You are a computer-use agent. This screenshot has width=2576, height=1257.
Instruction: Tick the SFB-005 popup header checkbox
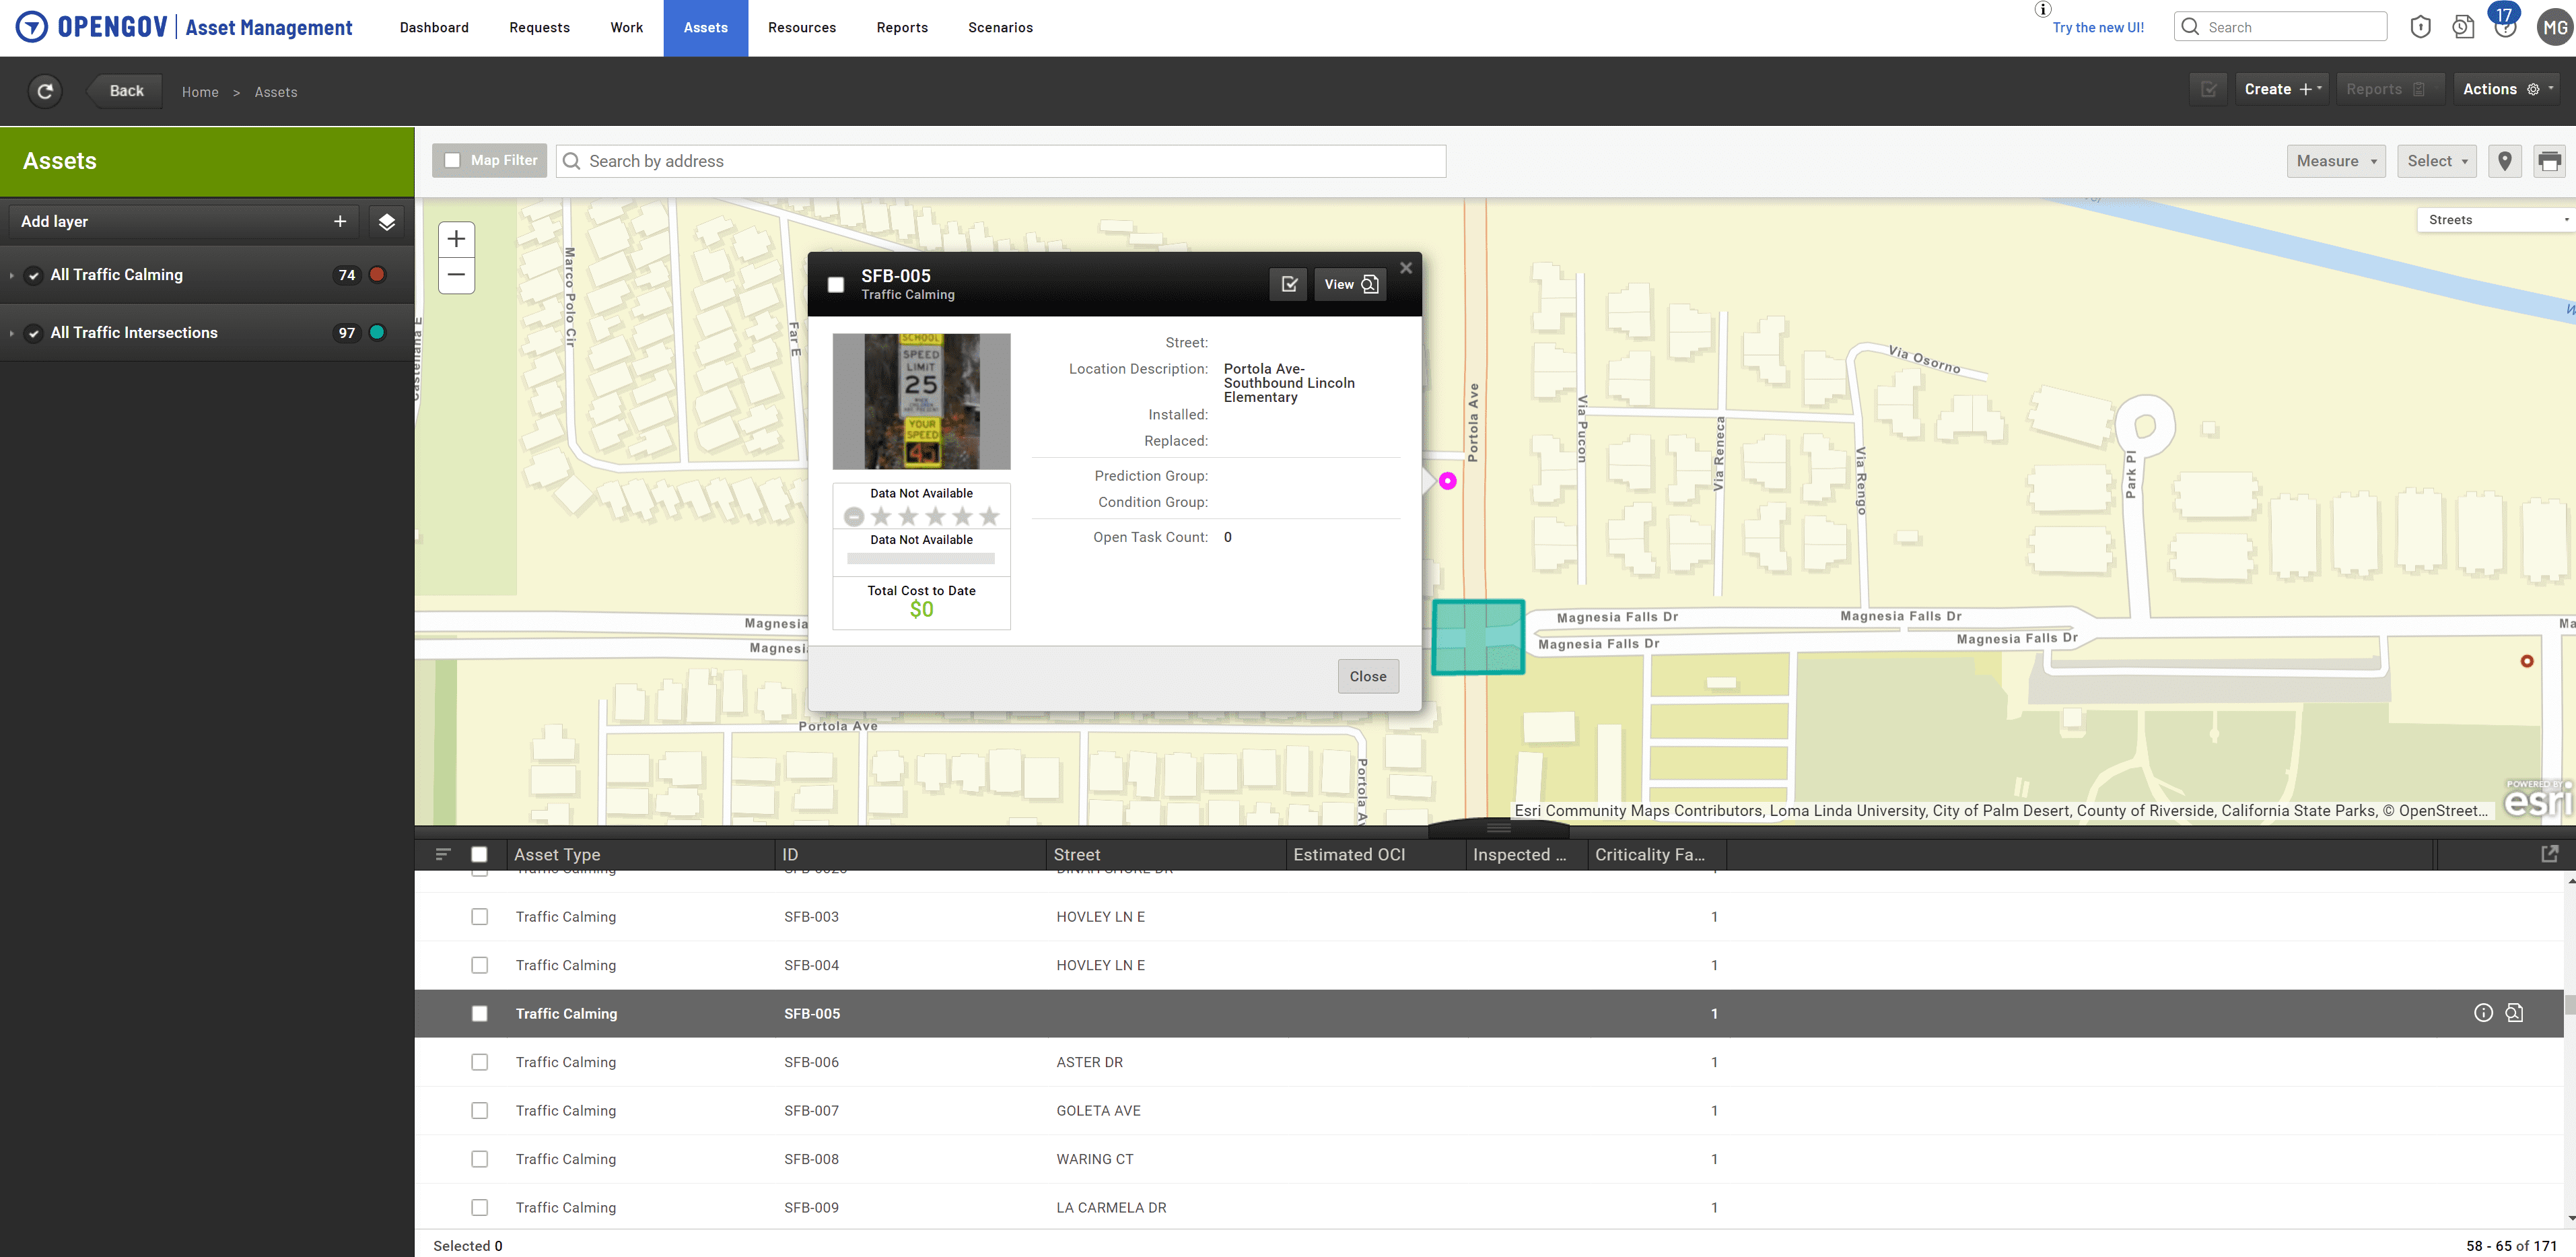836,285
